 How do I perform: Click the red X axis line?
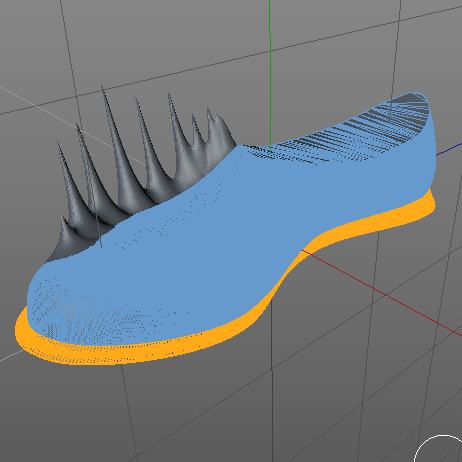coord(383,292)
